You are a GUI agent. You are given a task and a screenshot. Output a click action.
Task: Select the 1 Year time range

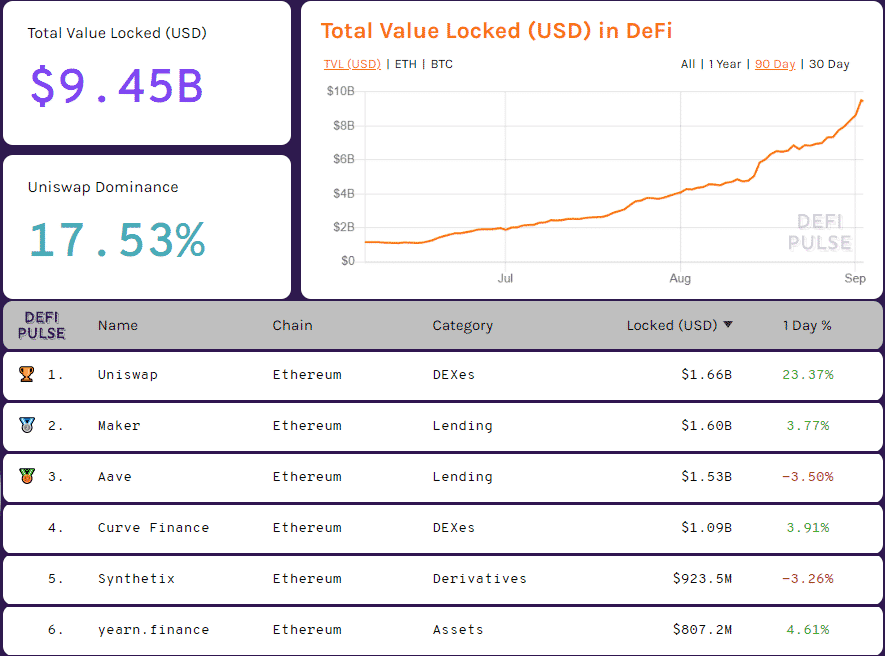725,64
